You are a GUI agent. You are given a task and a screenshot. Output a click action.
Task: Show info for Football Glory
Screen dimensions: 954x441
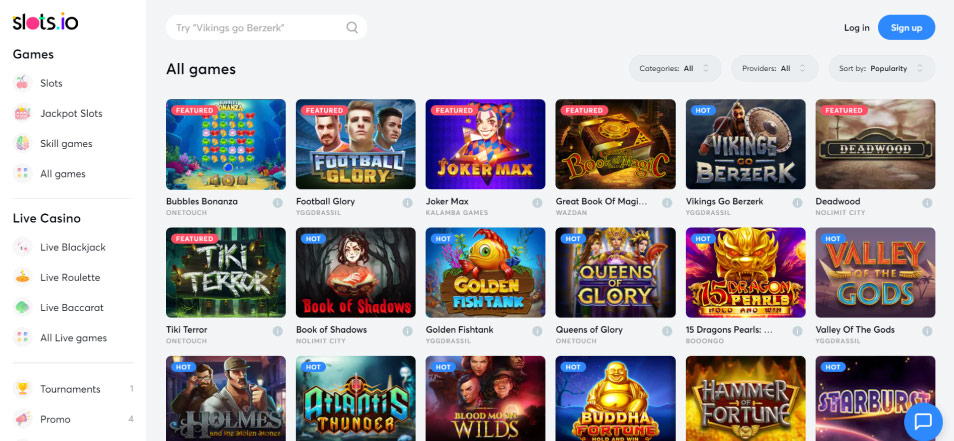pos(408,203)
